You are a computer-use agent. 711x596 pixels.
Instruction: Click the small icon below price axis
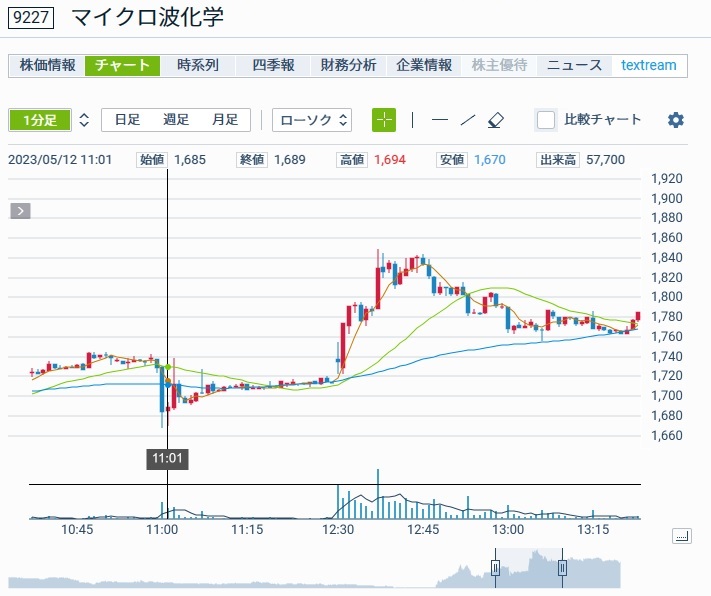pos(682,536)
